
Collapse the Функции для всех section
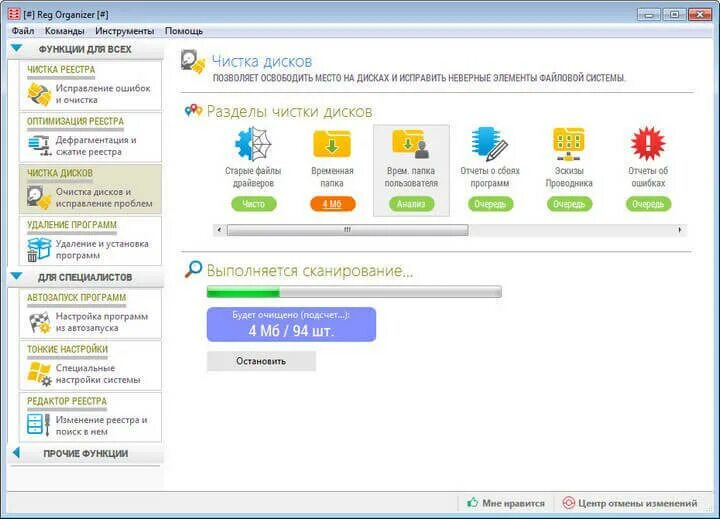[17, 48]
